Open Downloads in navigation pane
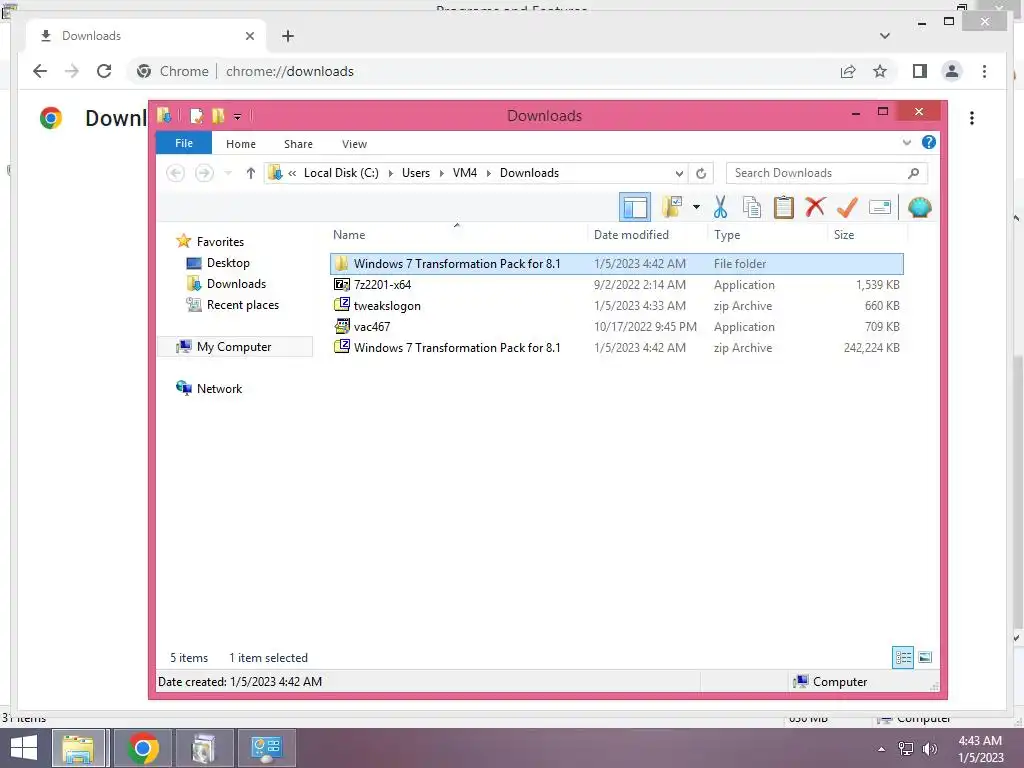 (236, 283)
